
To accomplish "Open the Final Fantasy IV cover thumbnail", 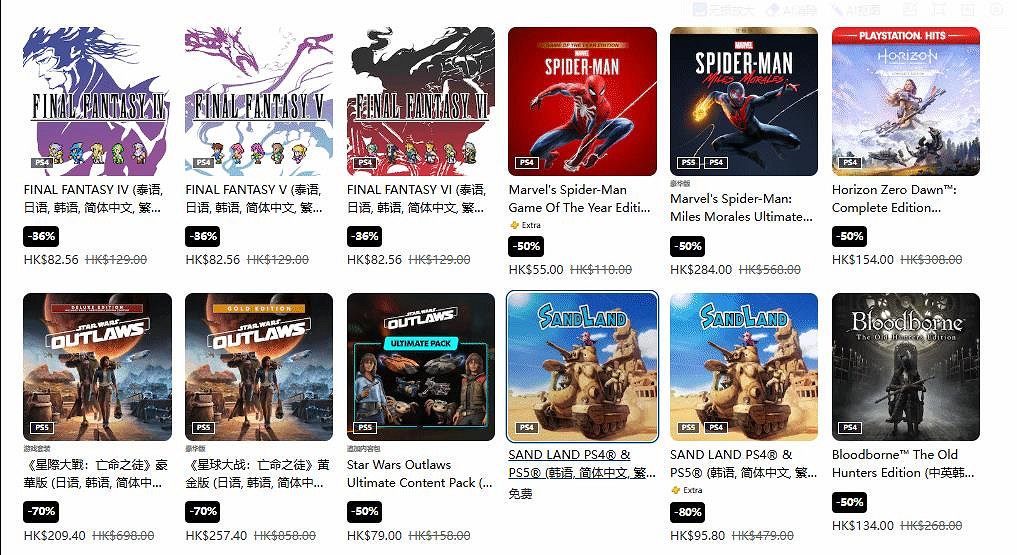I will point(97,101).
